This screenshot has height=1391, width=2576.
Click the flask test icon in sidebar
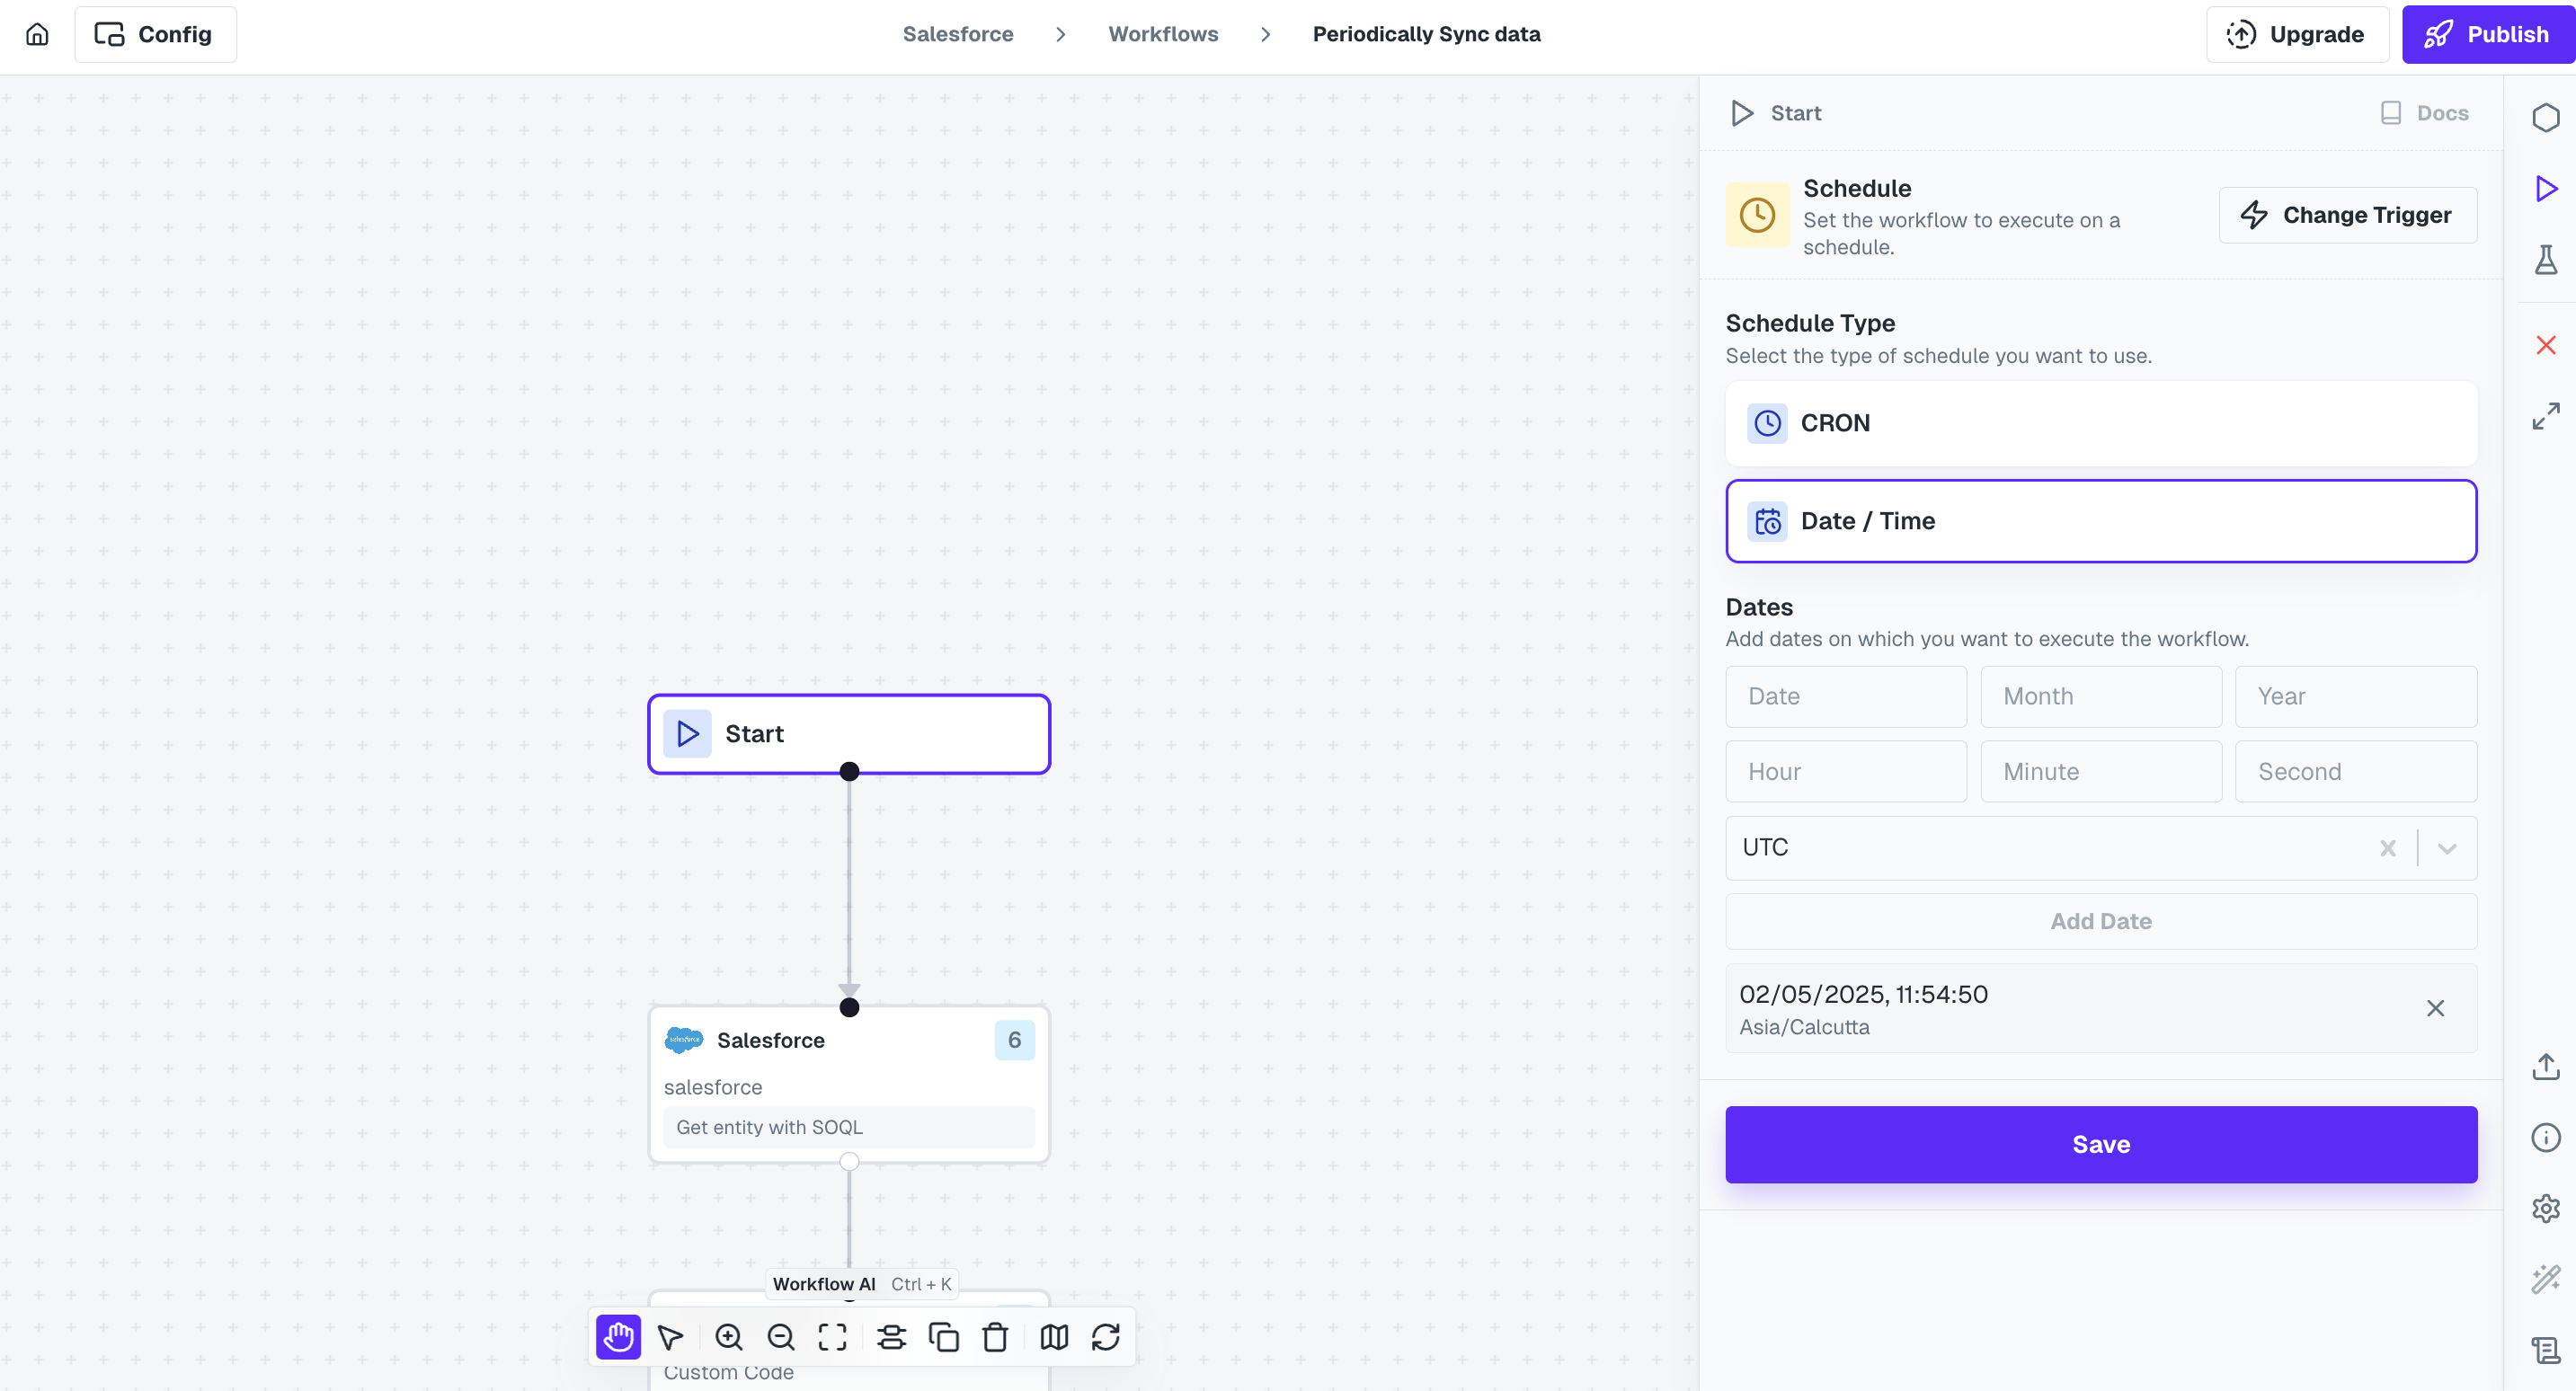[2545, 260]
